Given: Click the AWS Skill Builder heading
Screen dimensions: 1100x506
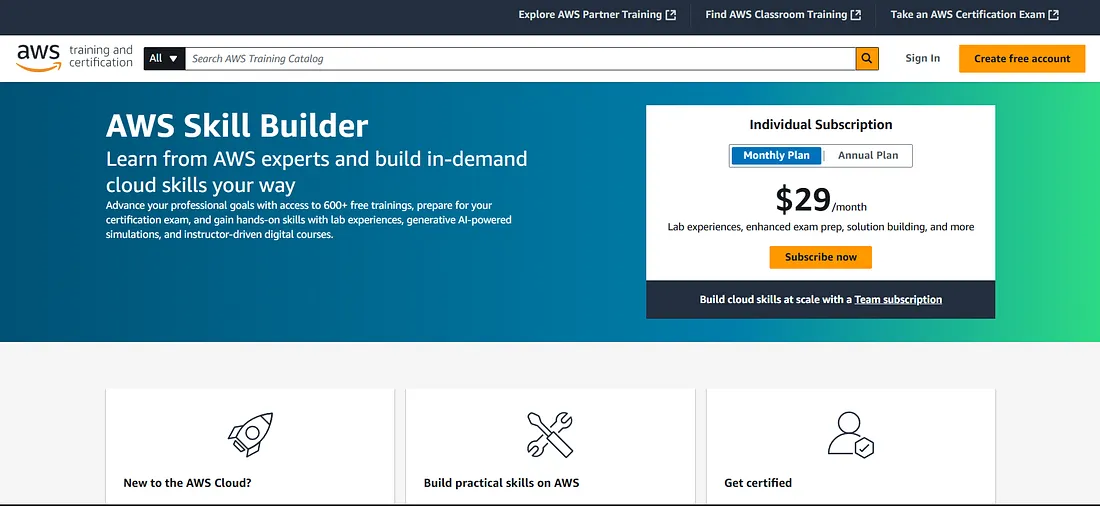Looking at the screenshot, I should pyautogui.click(x=237, y=126).
